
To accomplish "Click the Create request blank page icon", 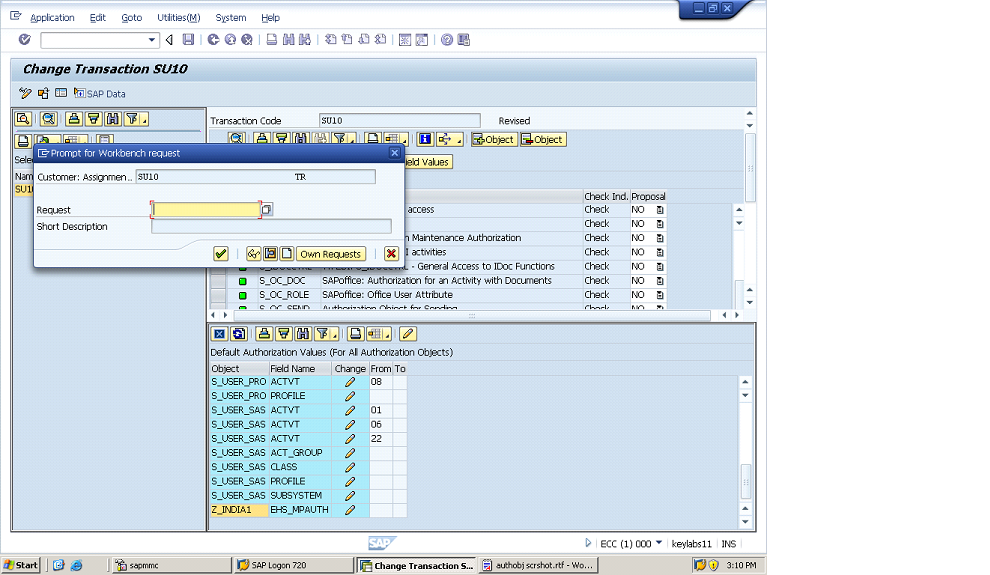I will [287, 254].
